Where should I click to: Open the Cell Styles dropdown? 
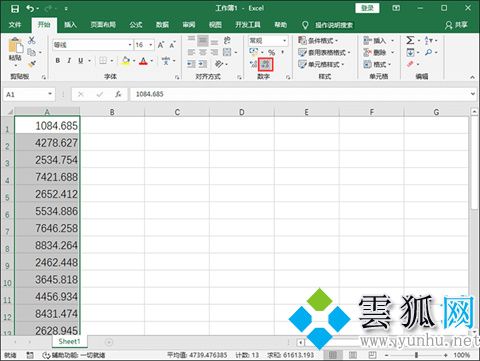321,64
